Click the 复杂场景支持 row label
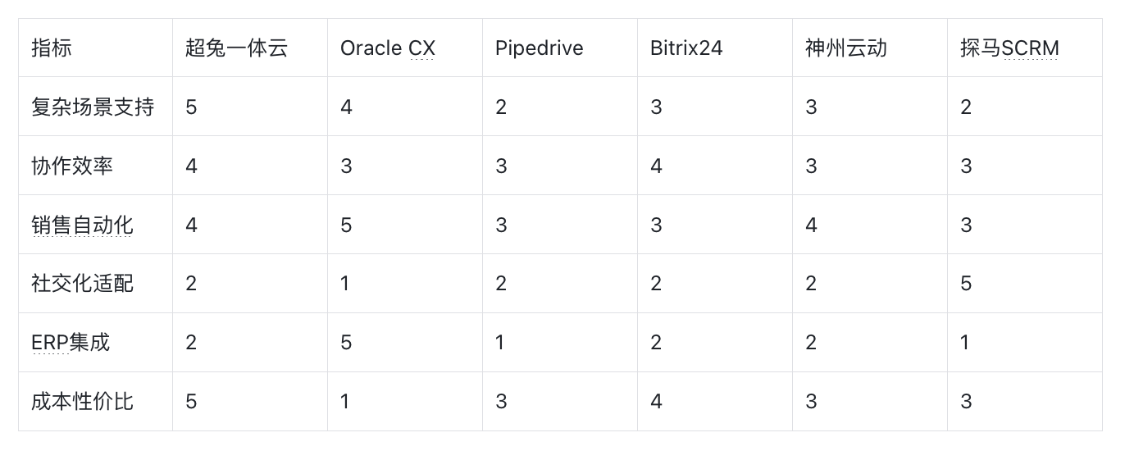The width and height of the screenshot is (1125, 454). (92, 107)
